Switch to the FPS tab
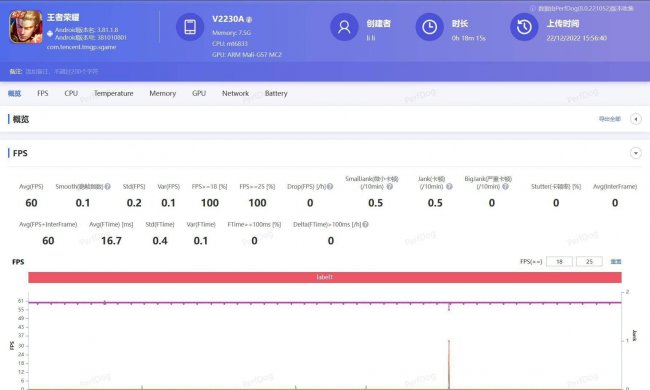This screenshot has width=650, height=390. click(x=43, y=93)
